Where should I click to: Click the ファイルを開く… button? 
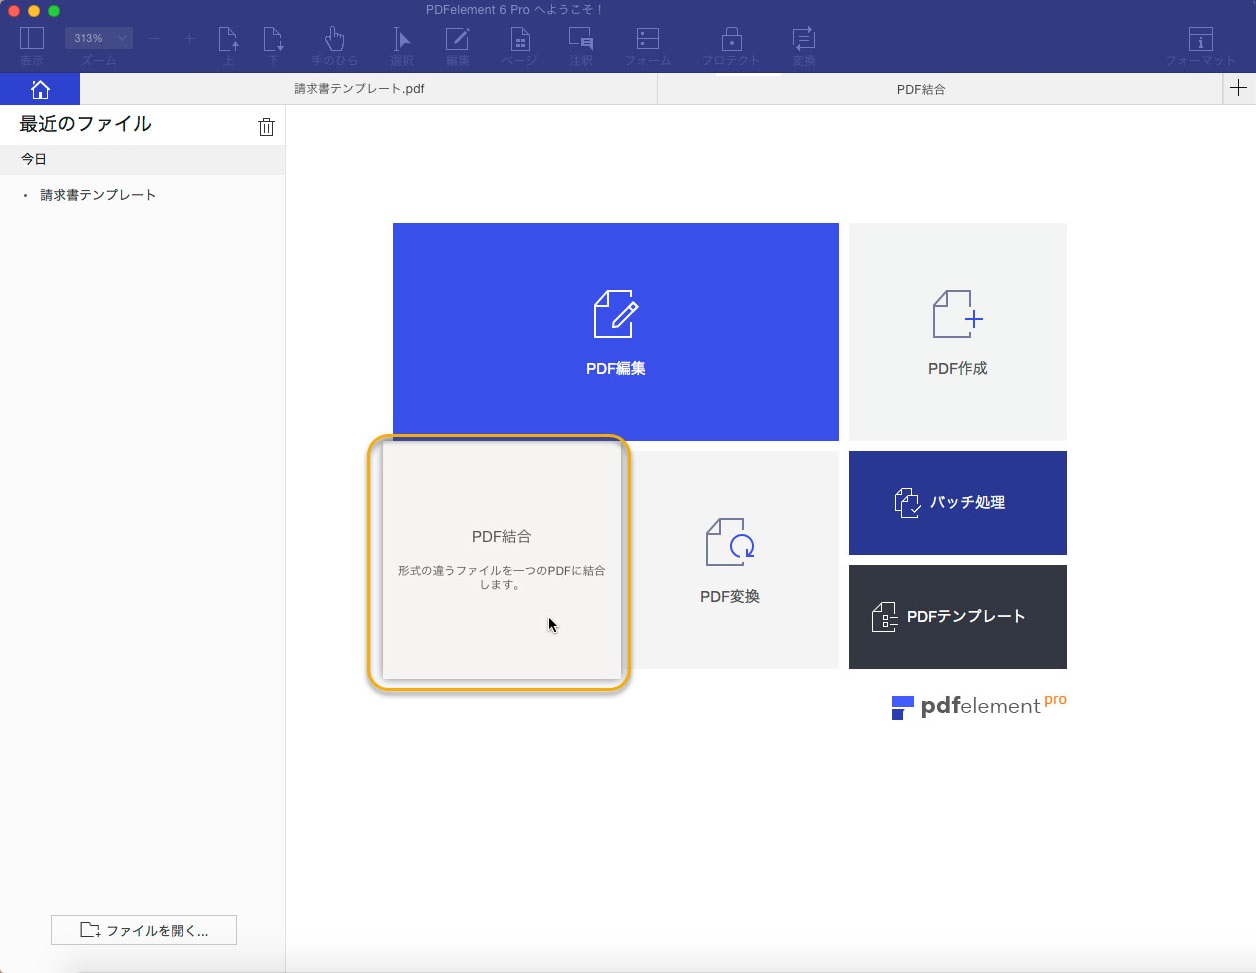pos(144,930)
